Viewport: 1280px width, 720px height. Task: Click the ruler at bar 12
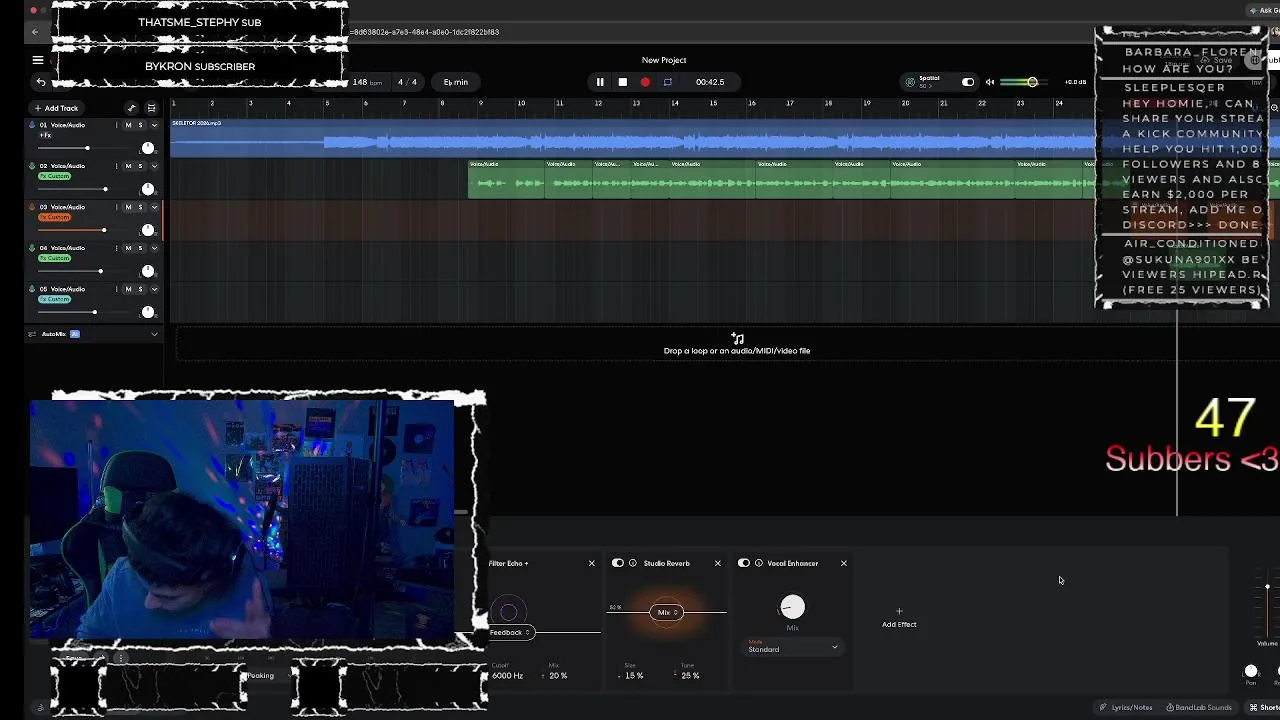[598, 103]
